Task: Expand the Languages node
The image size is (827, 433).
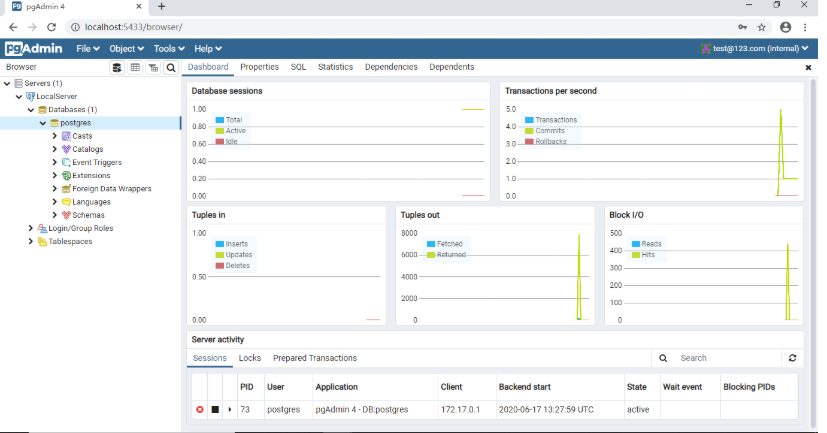Action: pyautogui.click(x=54, y=202)
